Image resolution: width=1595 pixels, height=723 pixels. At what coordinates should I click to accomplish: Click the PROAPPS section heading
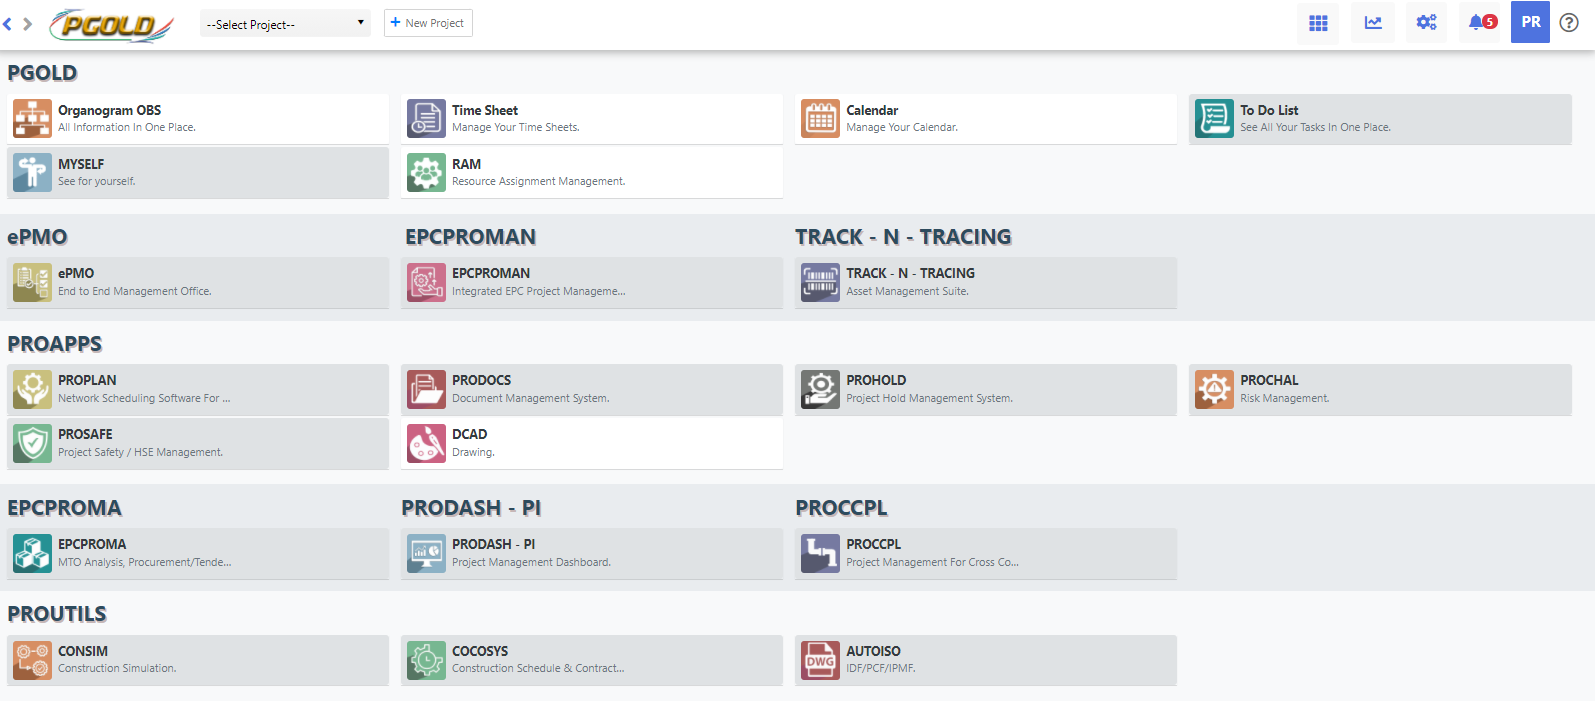click(x=55, y=344)
